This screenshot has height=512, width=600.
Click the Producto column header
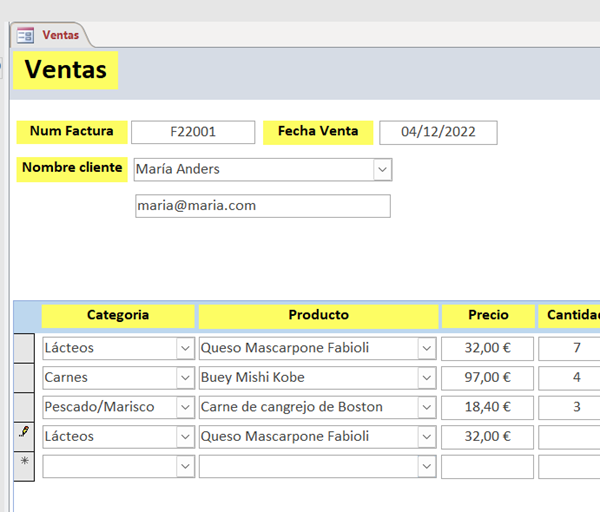click(x=318, y=316)
